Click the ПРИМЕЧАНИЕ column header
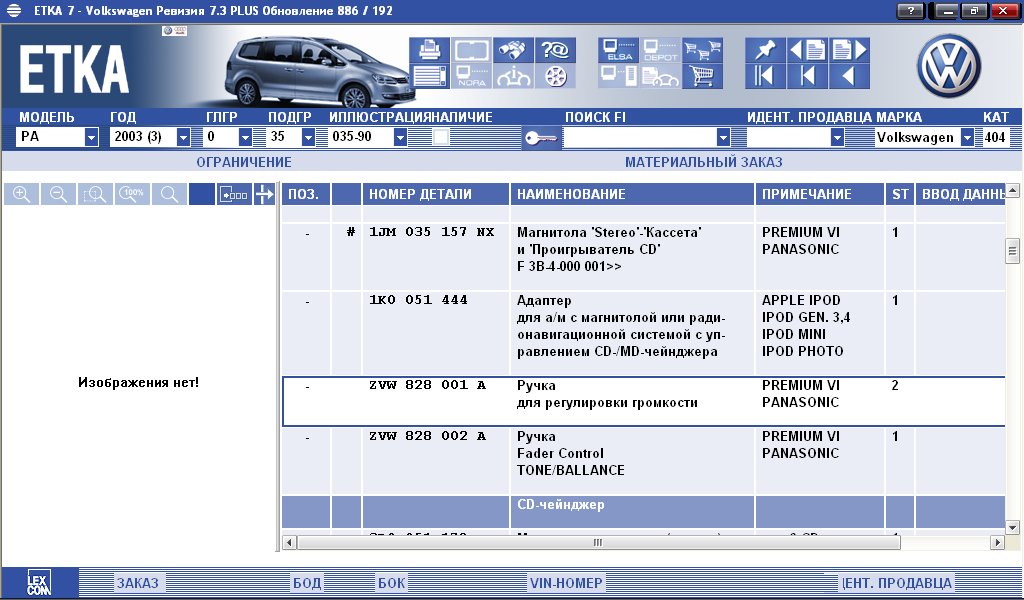 [820, 194]
